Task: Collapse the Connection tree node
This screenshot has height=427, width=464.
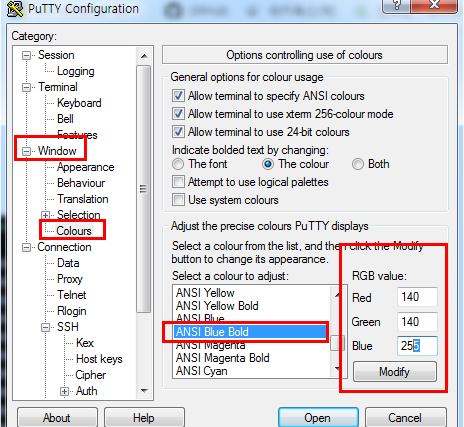Action: click(26, 247)
